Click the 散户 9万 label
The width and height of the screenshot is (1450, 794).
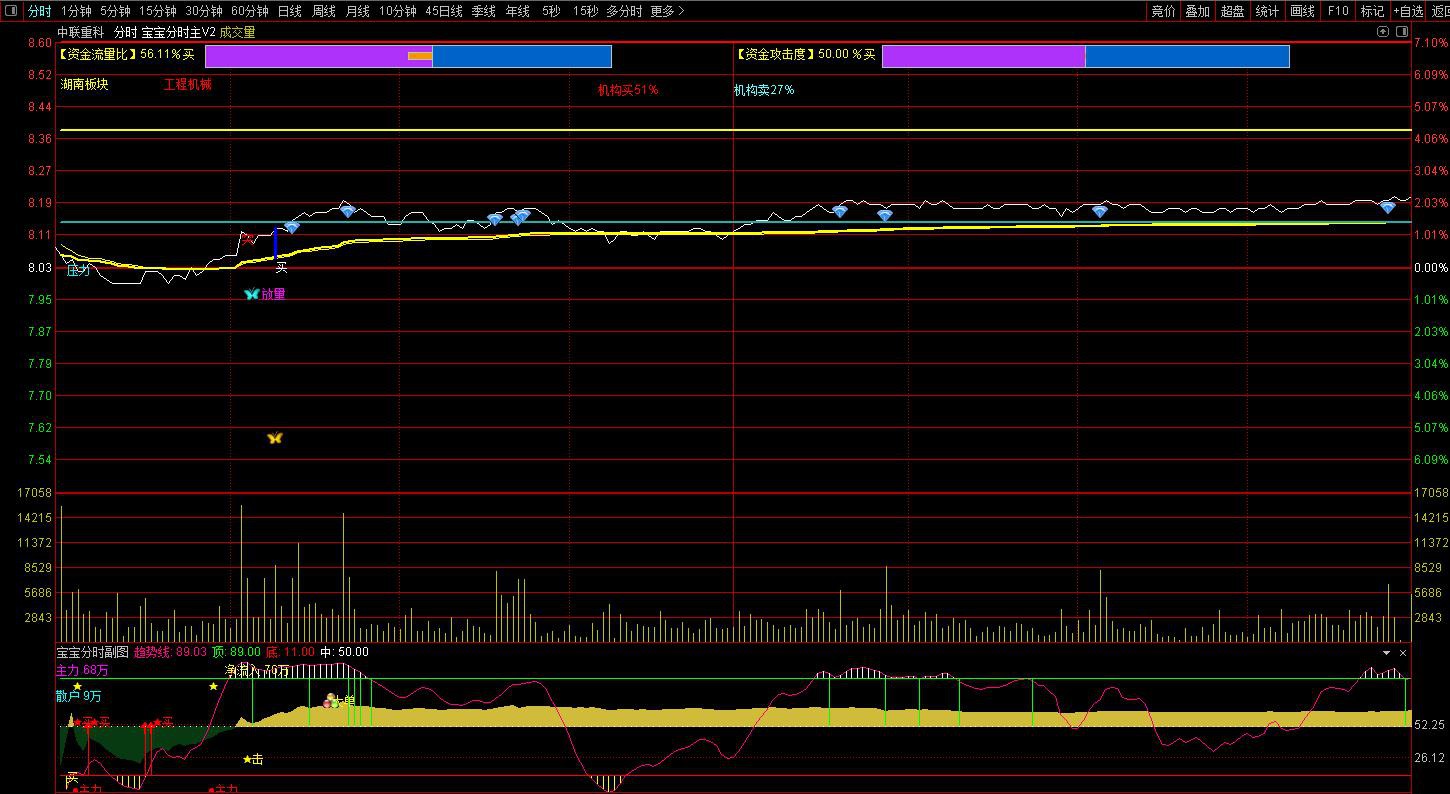(79, 696)
